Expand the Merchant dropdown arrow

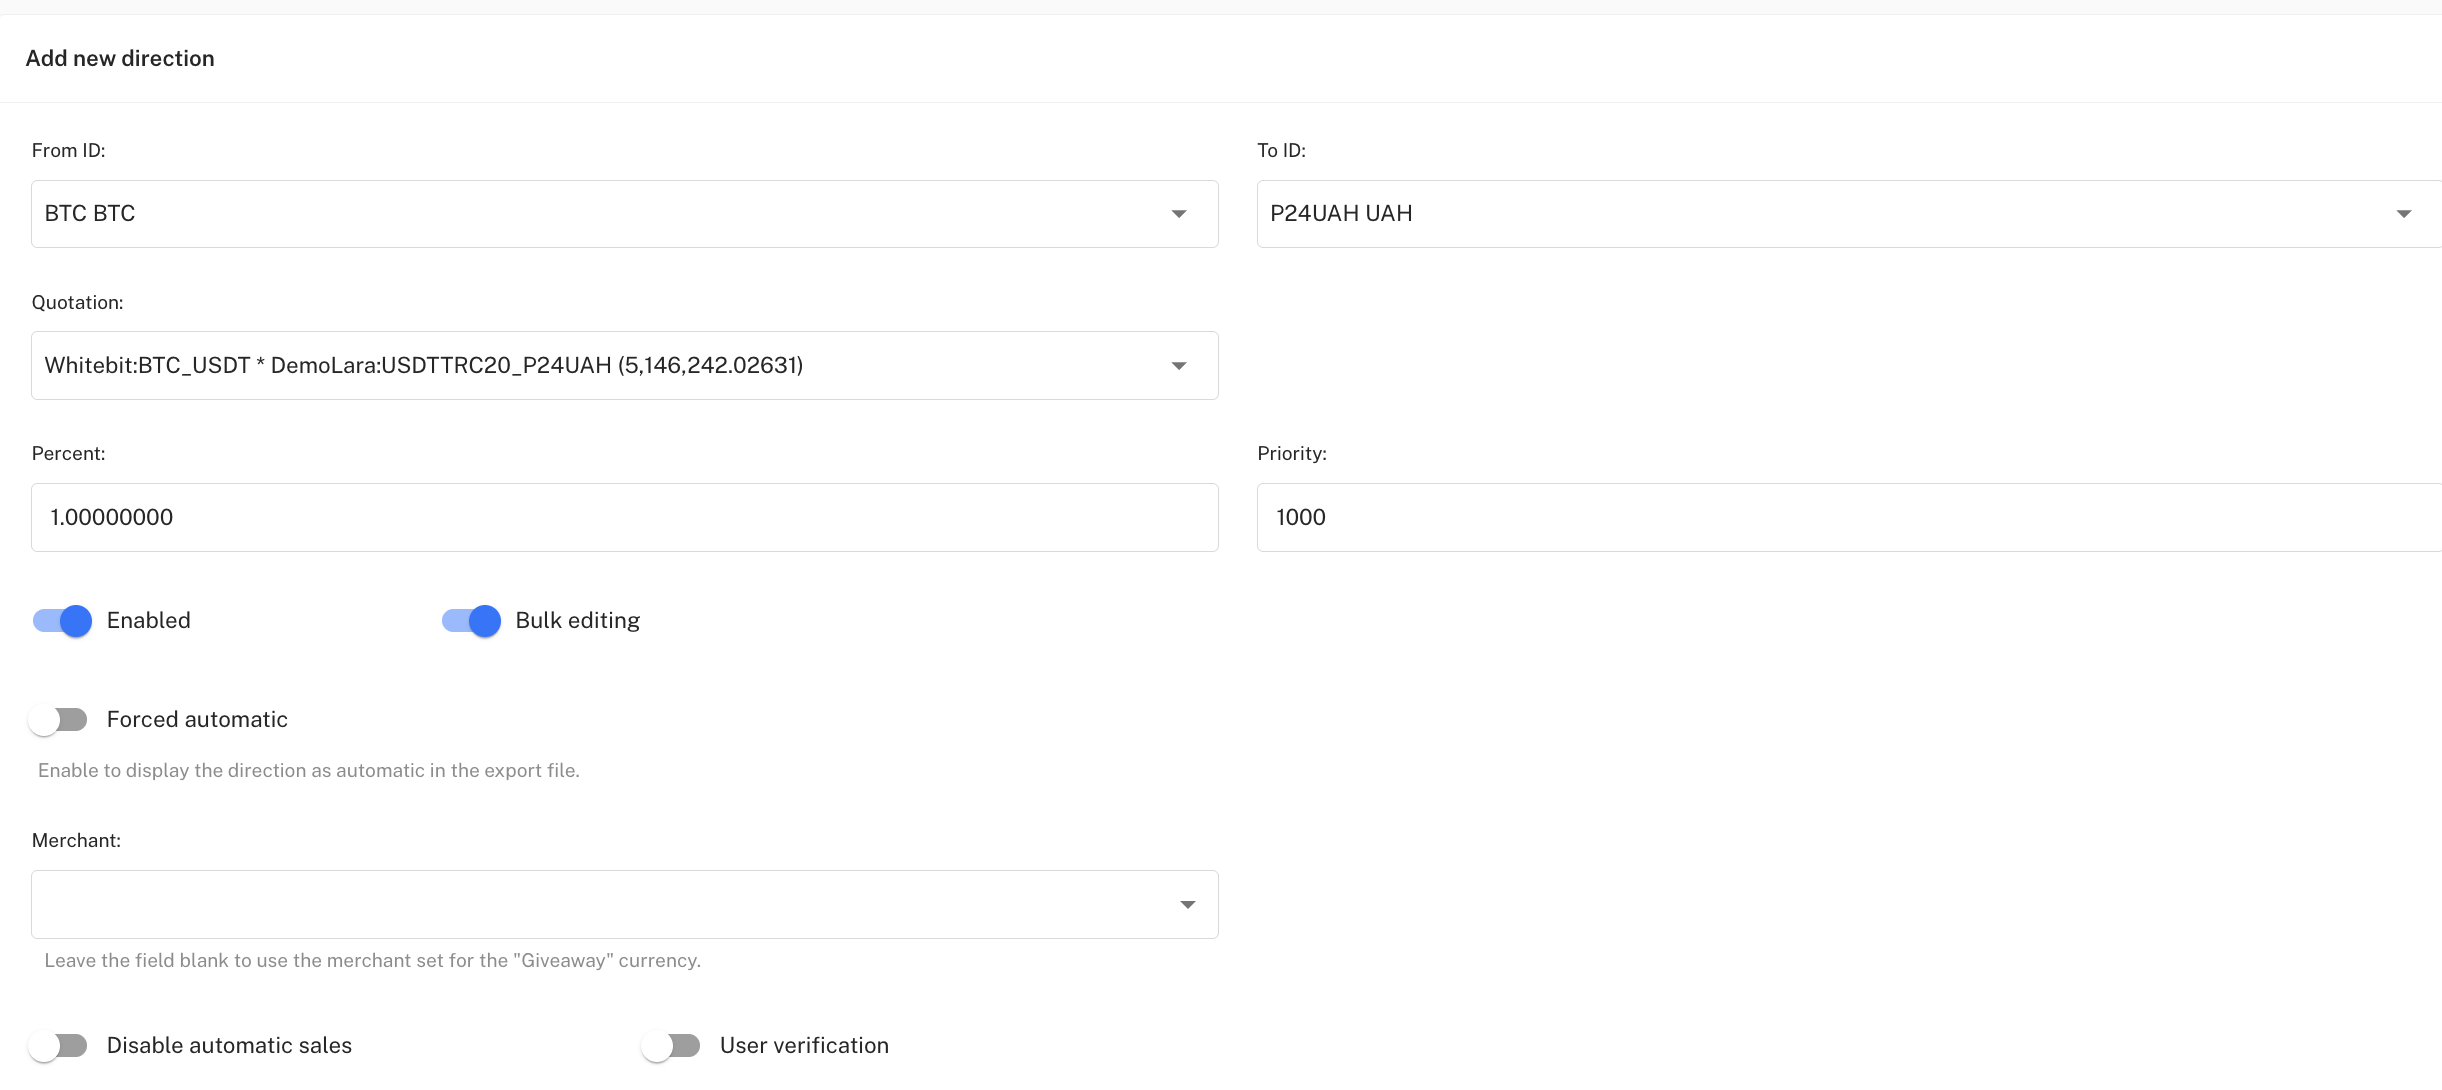coord(1187,905)
